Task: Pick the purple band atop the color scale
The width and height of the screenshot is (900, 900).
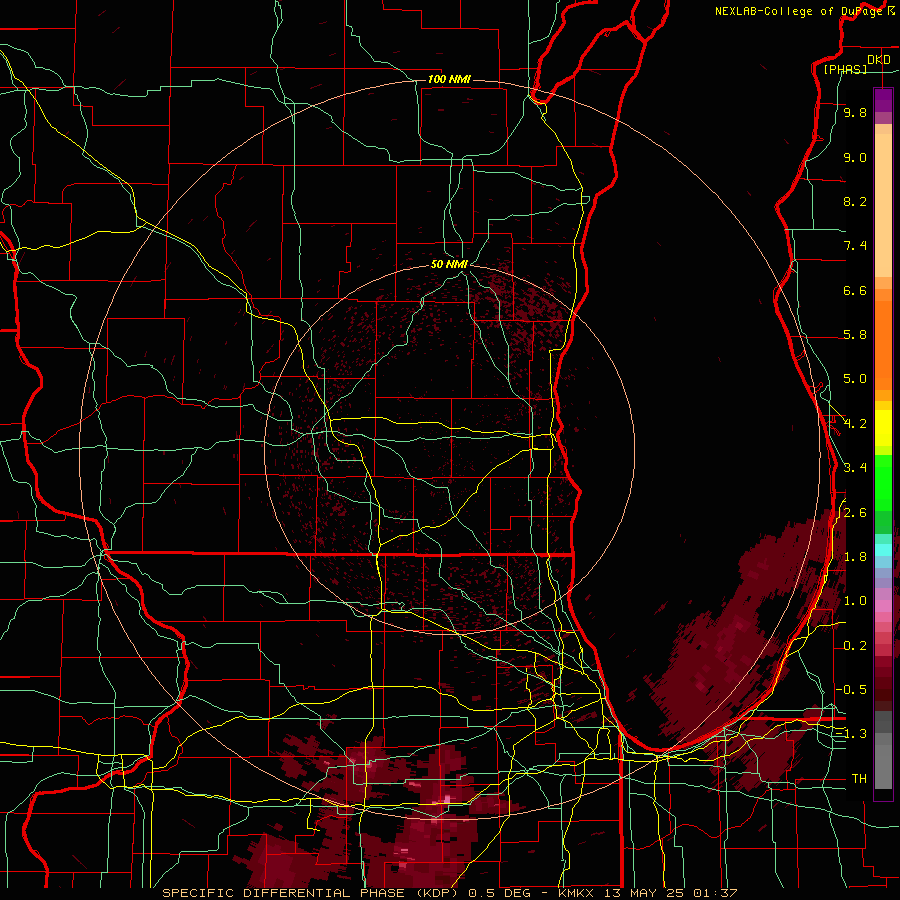Action: coord(883,100)
